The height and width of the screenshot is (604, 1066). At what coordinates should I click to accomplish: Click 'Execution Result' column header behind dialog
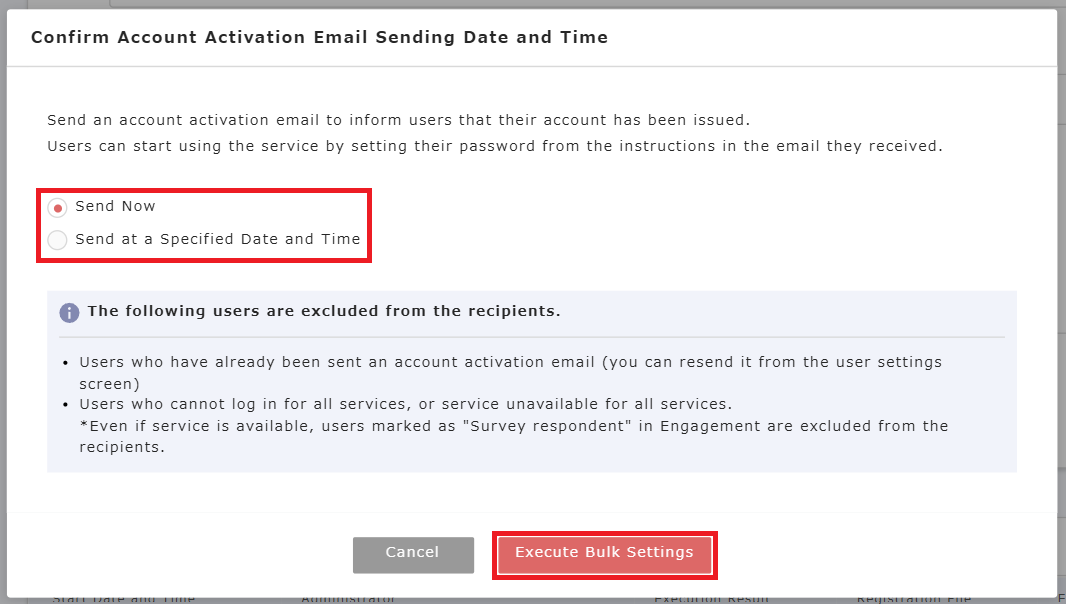click(x=711, y=599)
